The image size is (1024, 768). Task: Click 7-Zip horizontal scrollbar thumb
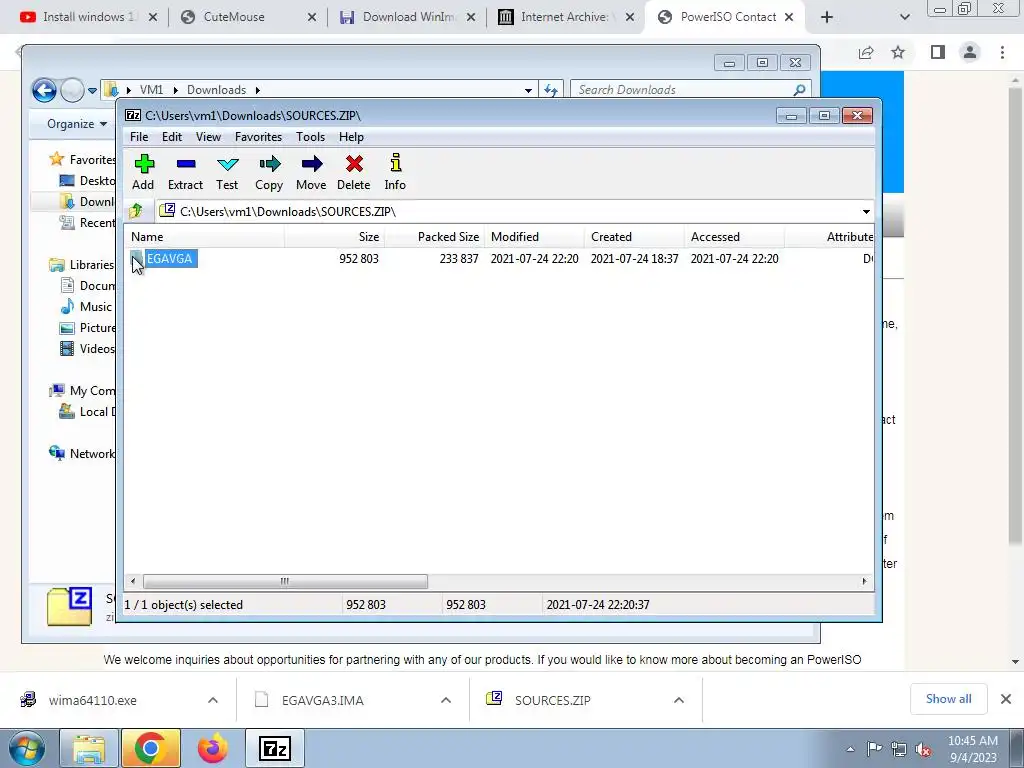tap(285, 581)
